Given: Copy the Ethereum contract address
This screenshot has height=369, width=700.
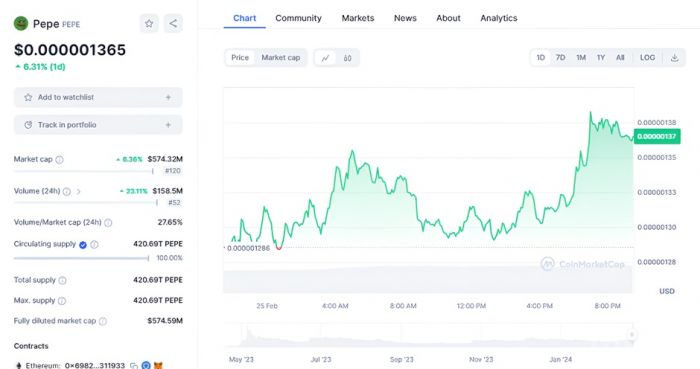Looking at the screenshot, I should 133,365.
